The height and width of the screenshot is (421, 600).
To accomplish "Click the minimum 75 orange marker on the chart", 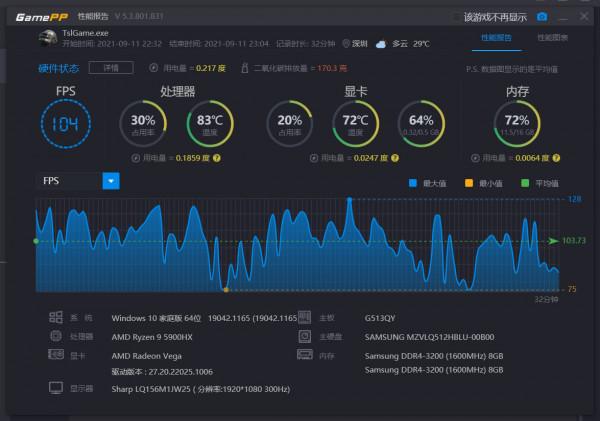I will tap(226, 290).
